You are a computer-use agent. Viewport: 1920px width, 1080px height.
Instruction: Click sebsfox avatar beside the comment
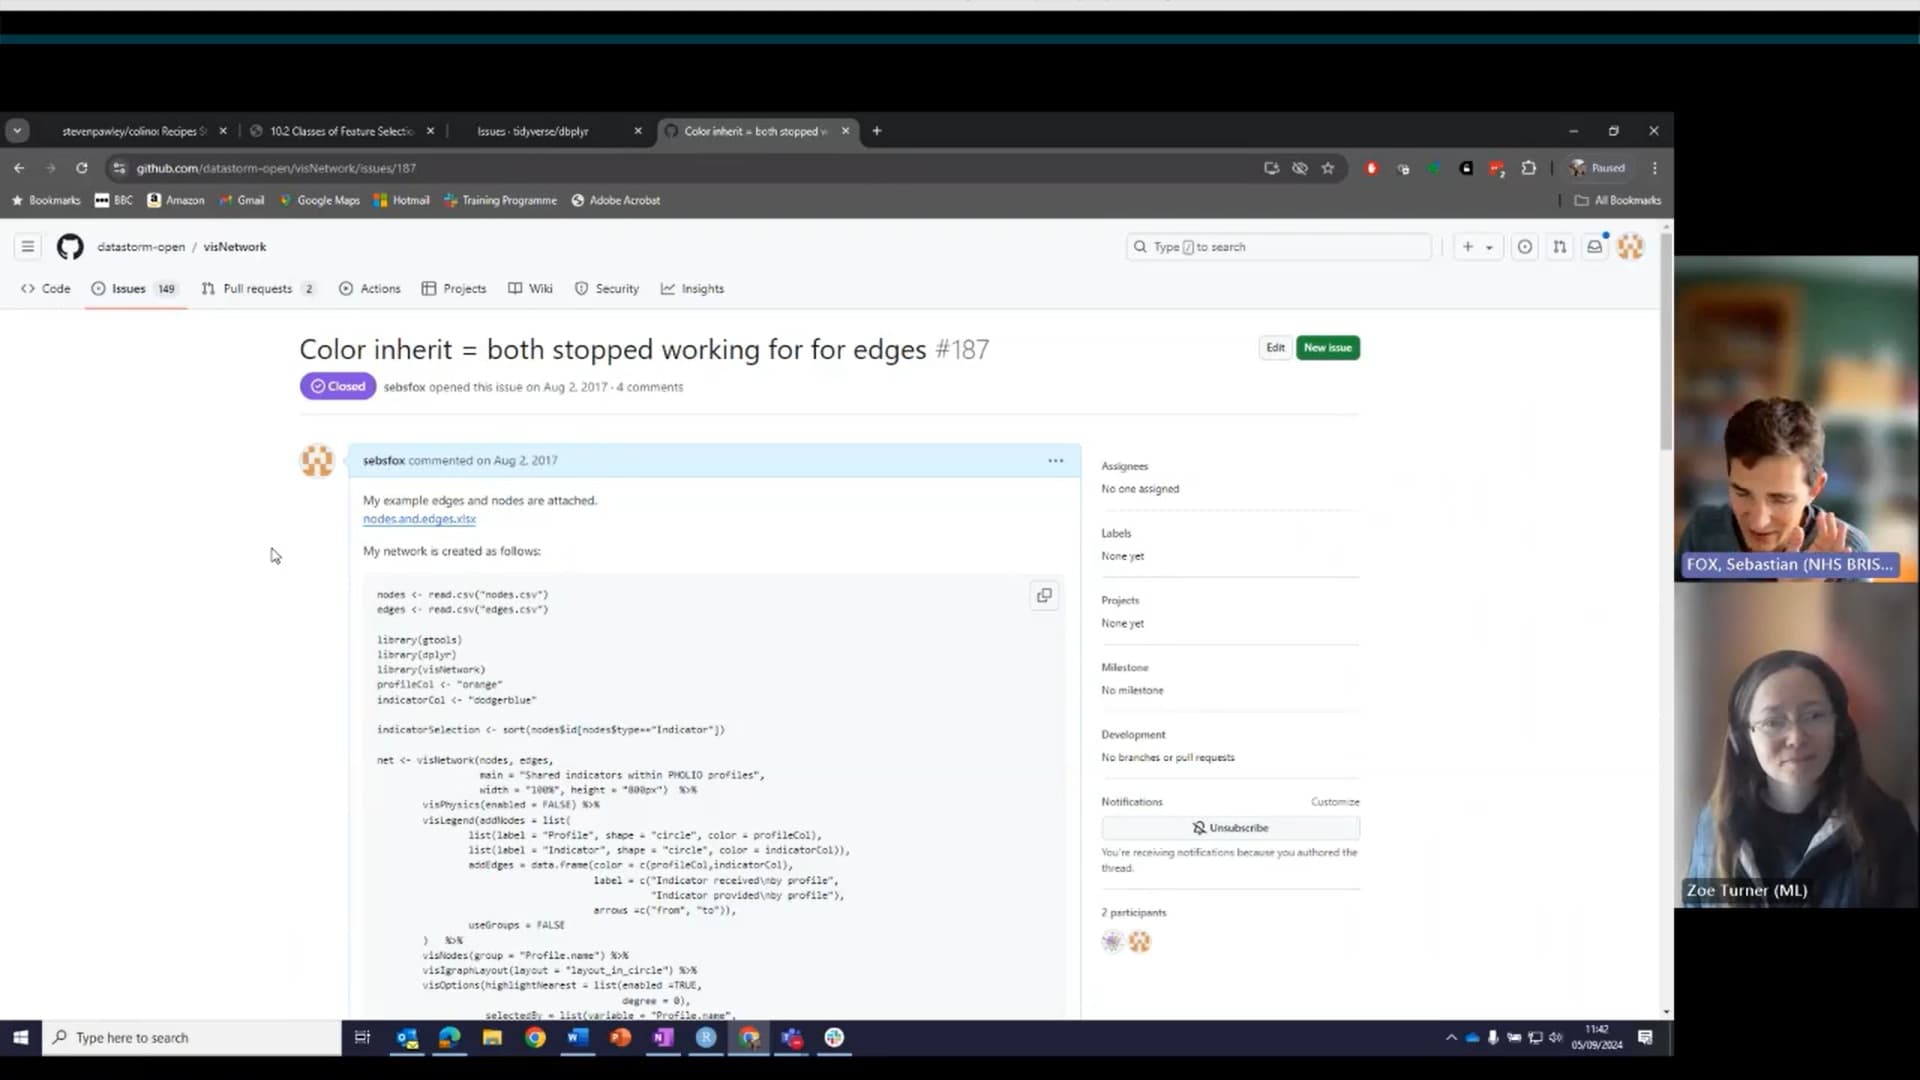[317, 461]
